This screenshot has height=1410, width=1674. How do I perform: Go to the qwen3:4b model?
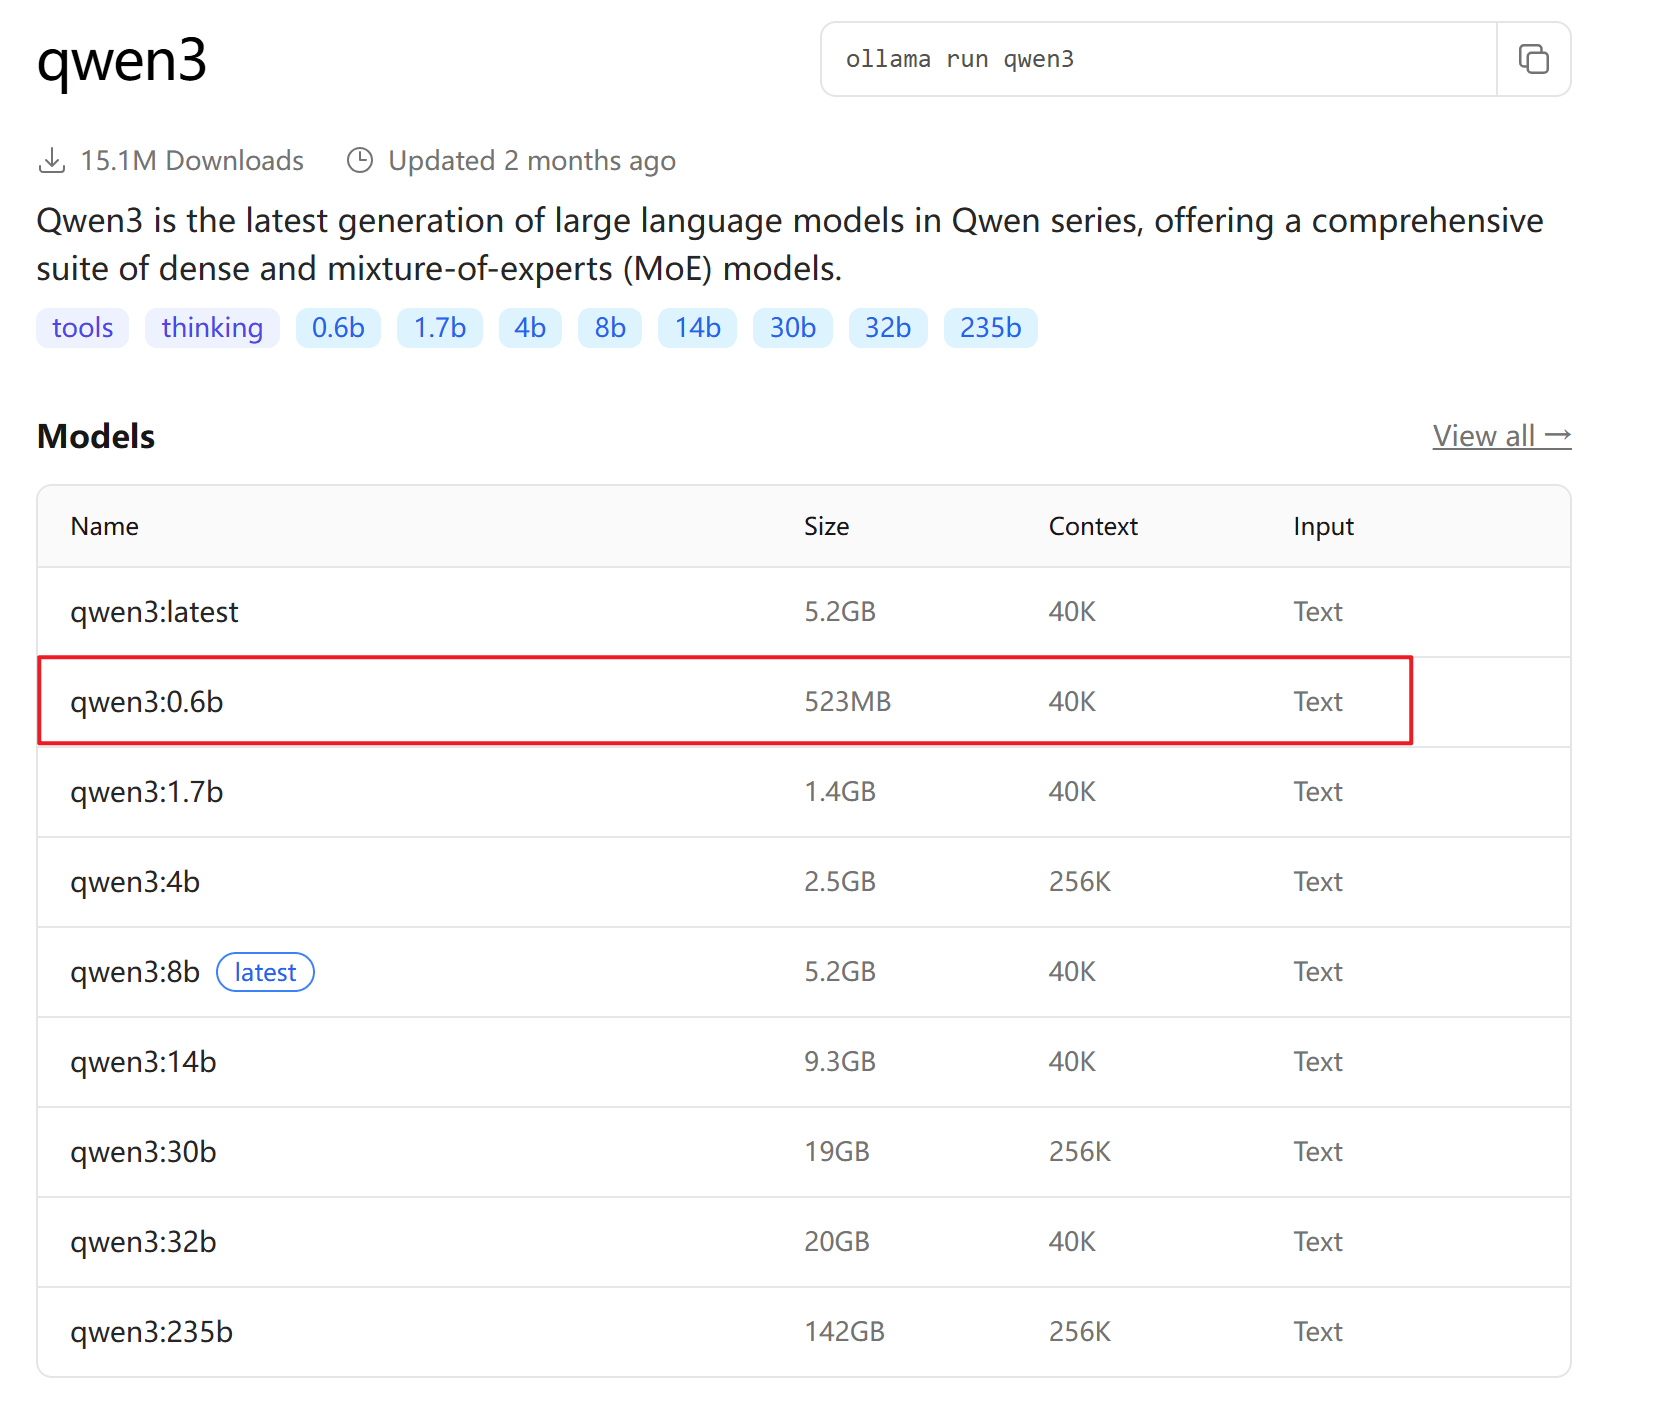pyautogui.click(x=135, y=882)
